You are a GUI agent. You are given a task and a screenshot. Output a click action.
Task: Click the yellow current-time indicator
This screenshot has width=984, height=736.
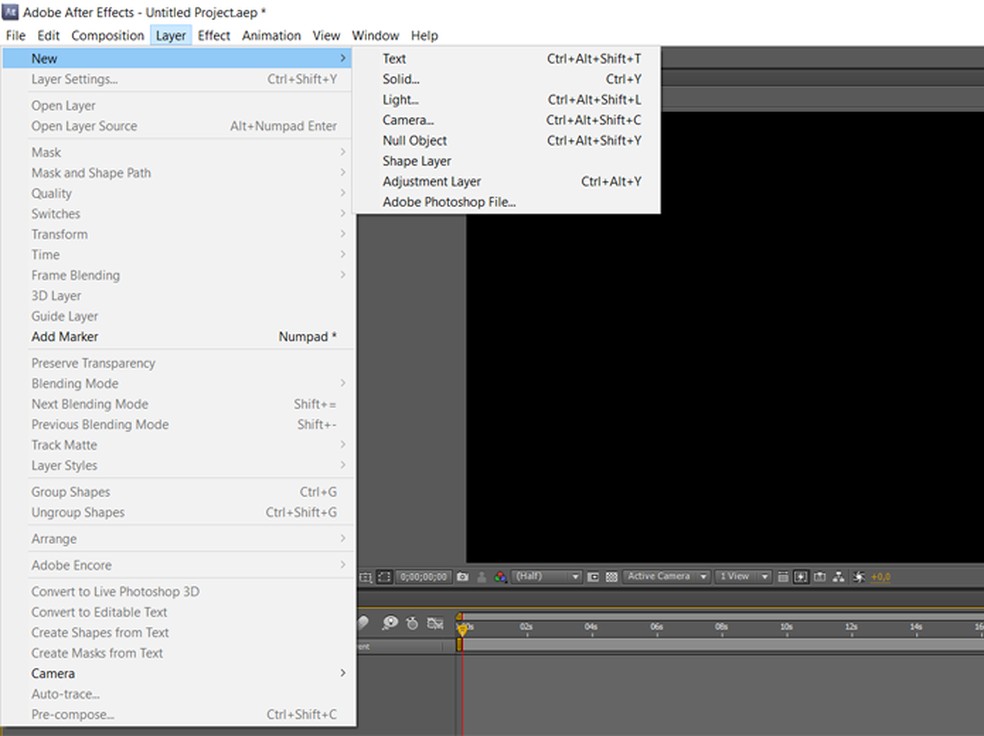462,629
